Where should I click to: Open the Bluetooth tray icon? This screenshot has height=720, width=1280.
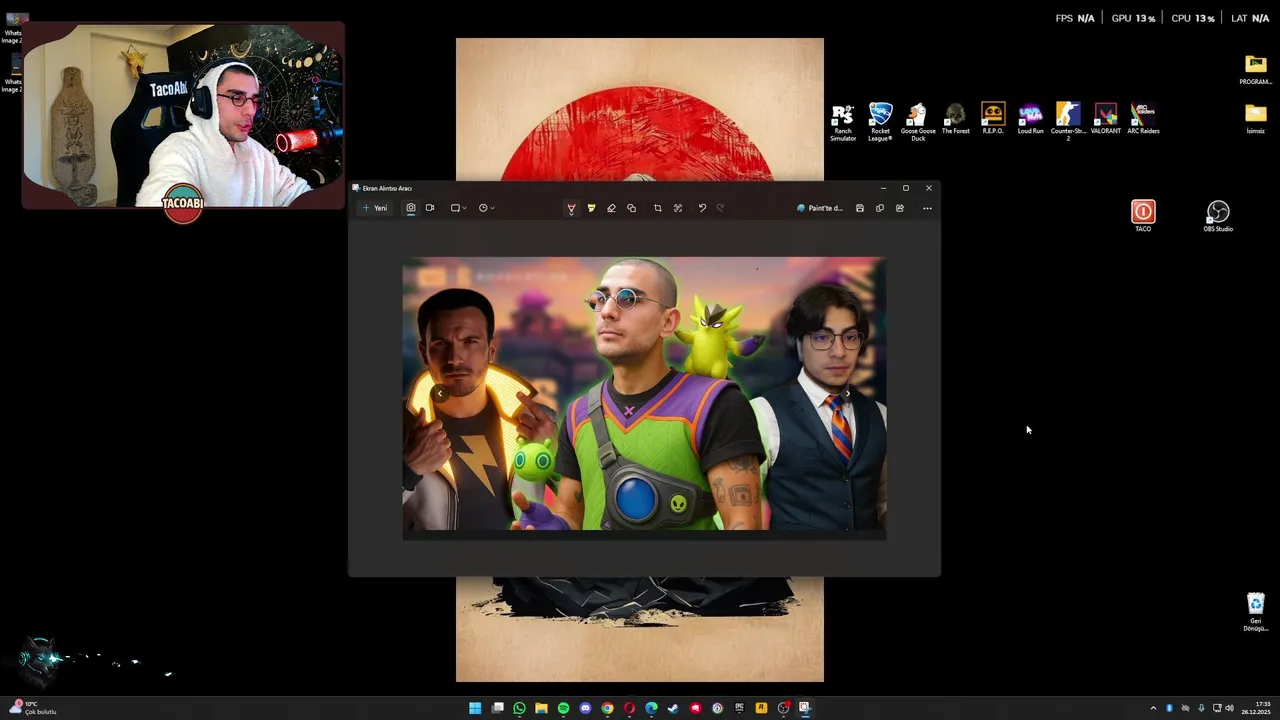(1169, 708)
